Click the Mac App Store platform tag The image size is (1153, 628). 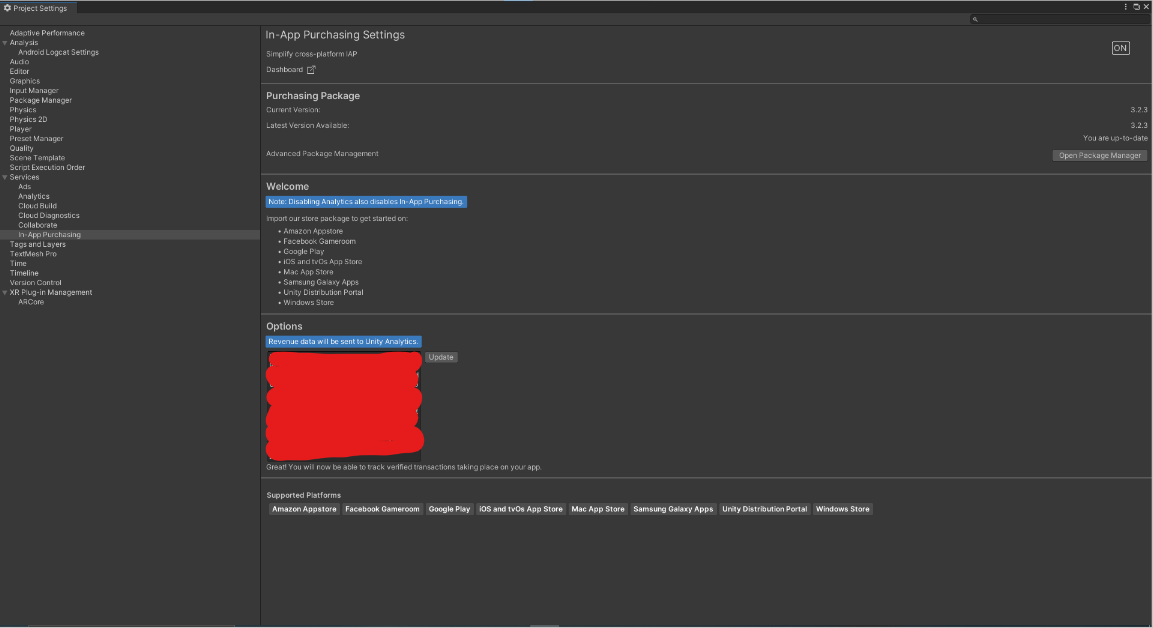tap(598, 509)
